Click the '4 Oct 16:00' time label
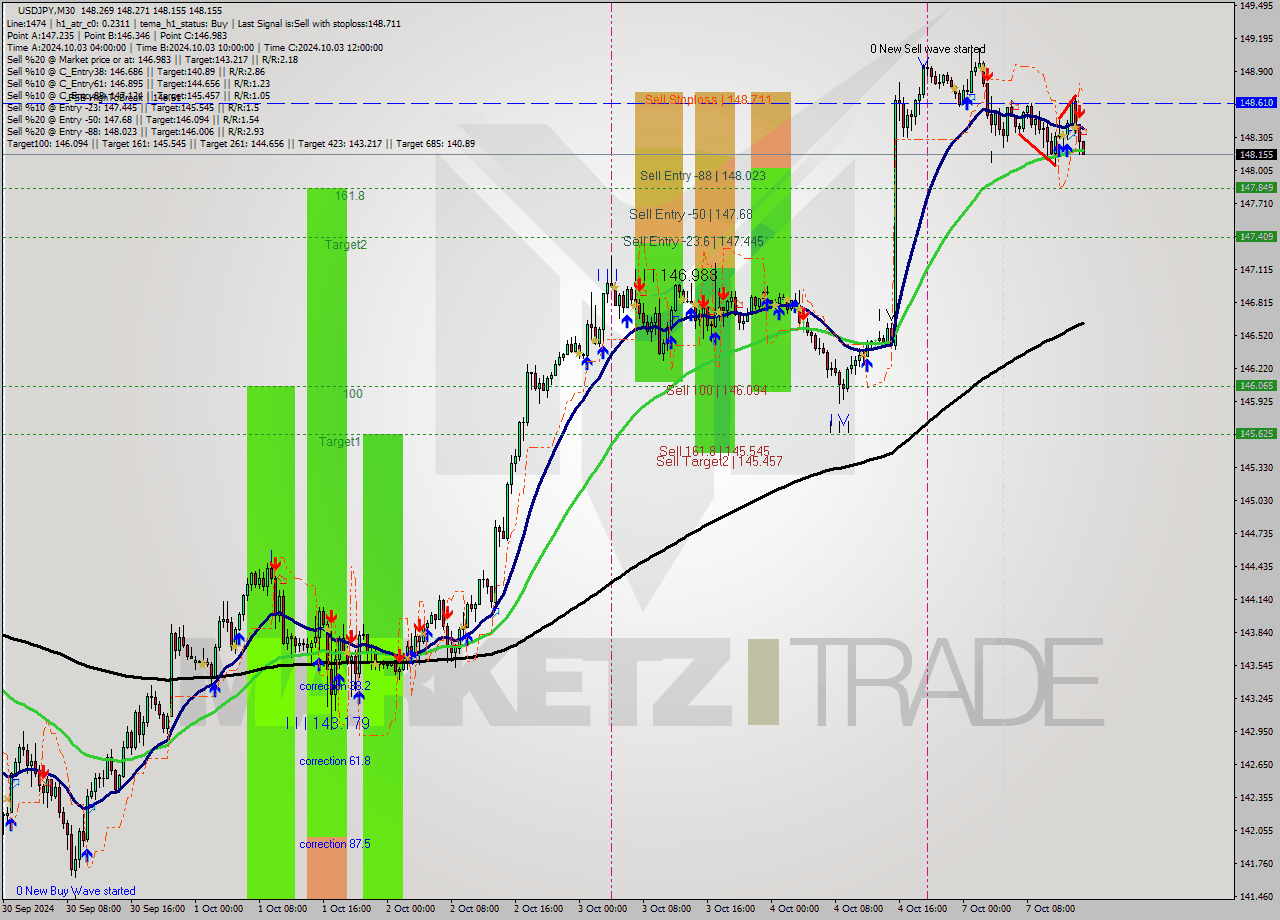 coord(922,909)
